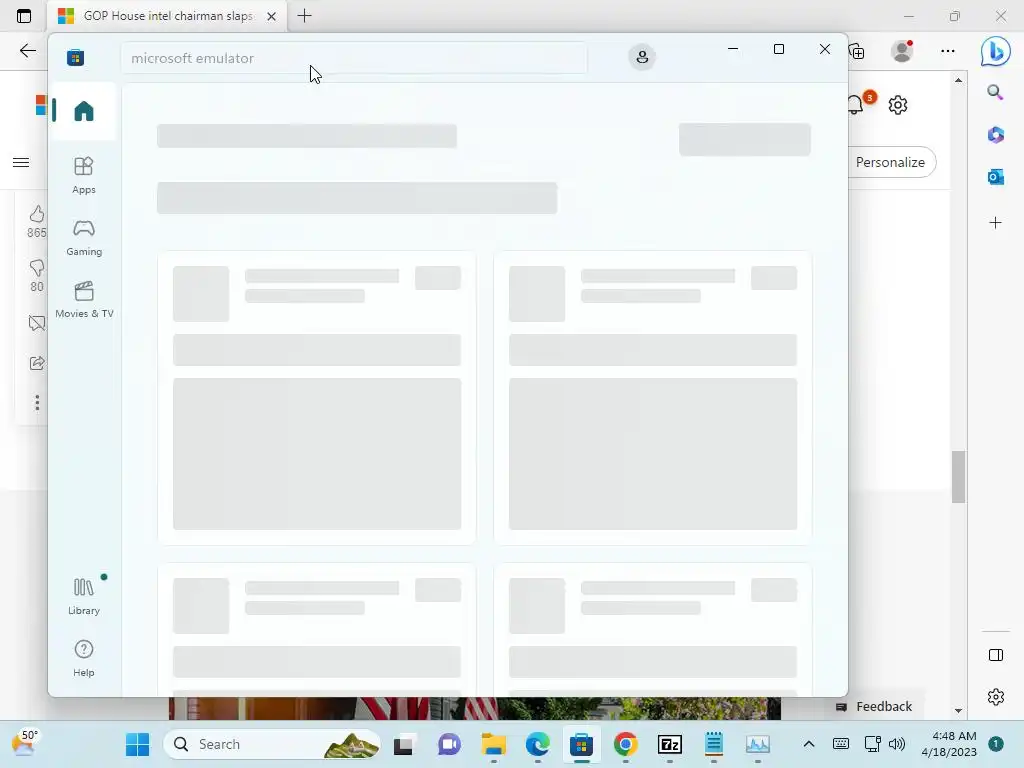
Task: Open MSN page settings gear
Action: pos(898,104)
